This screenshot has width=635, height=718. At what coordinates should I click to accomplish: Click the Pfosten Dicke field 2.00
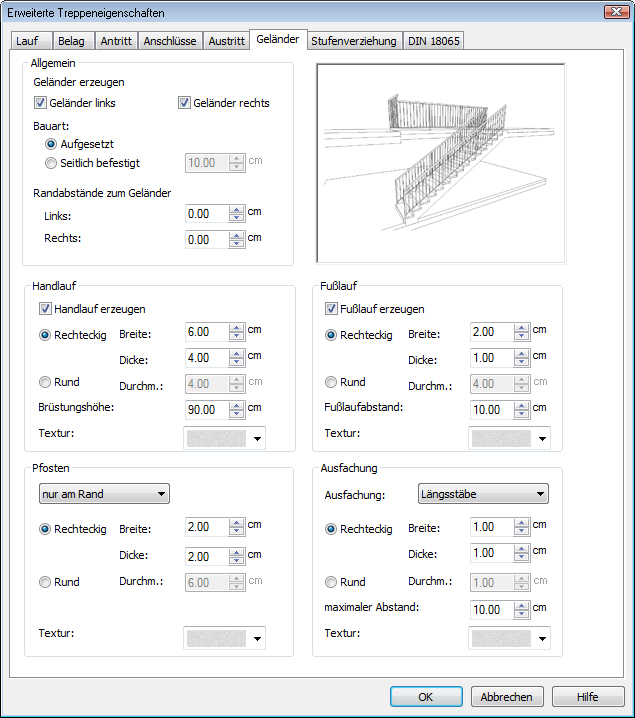207,556
